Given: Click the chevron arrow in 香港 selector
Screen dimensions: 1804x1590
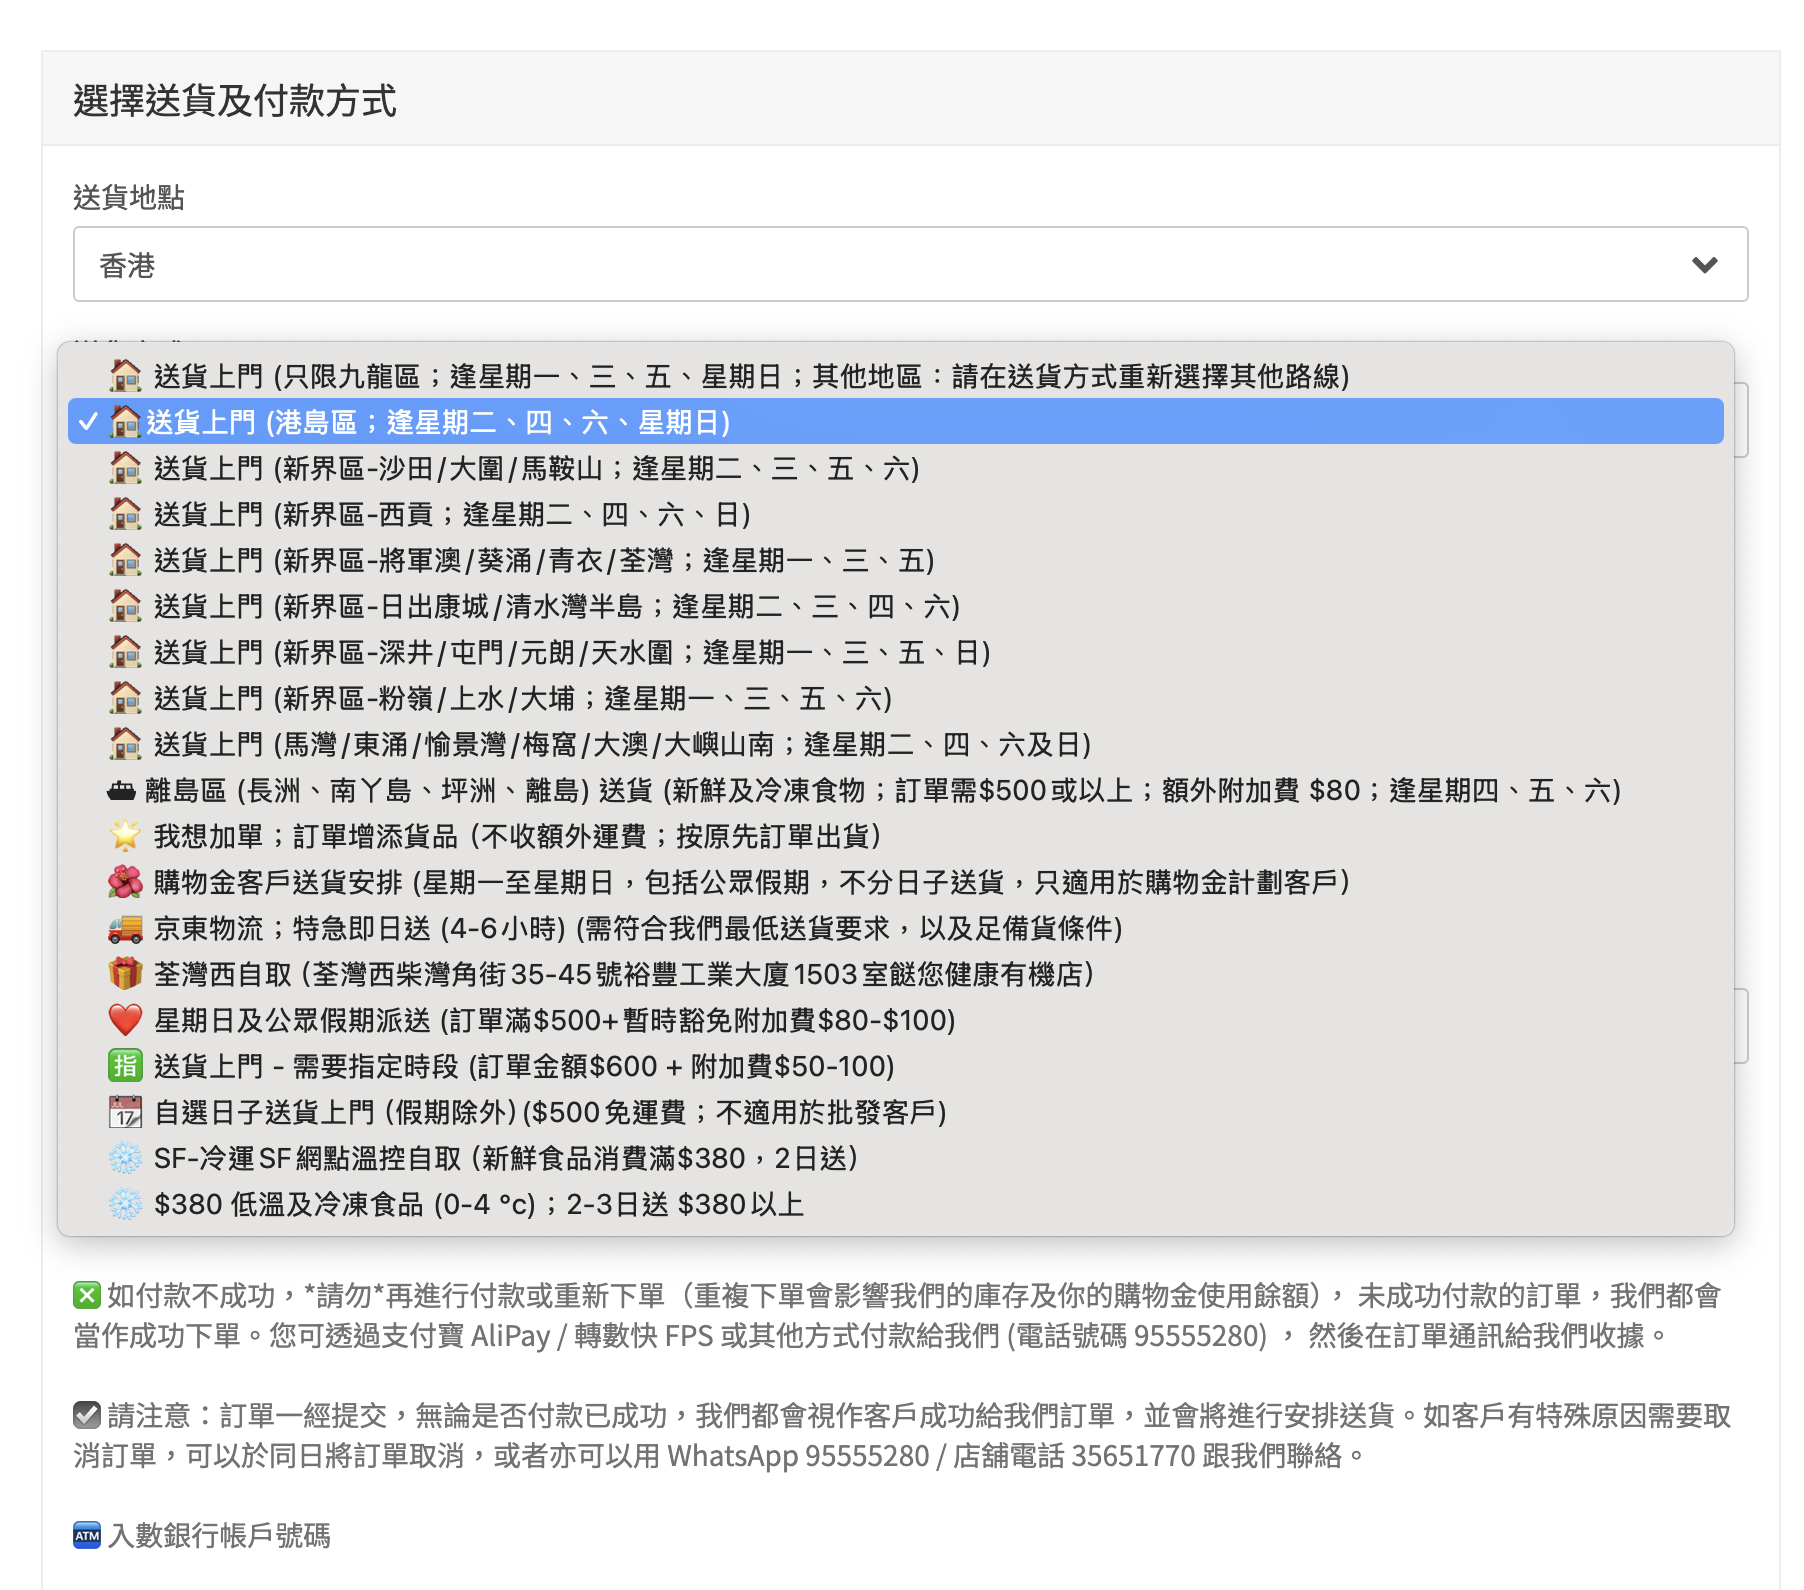Looking at the screenshot, I should (x=1704, y=265).
